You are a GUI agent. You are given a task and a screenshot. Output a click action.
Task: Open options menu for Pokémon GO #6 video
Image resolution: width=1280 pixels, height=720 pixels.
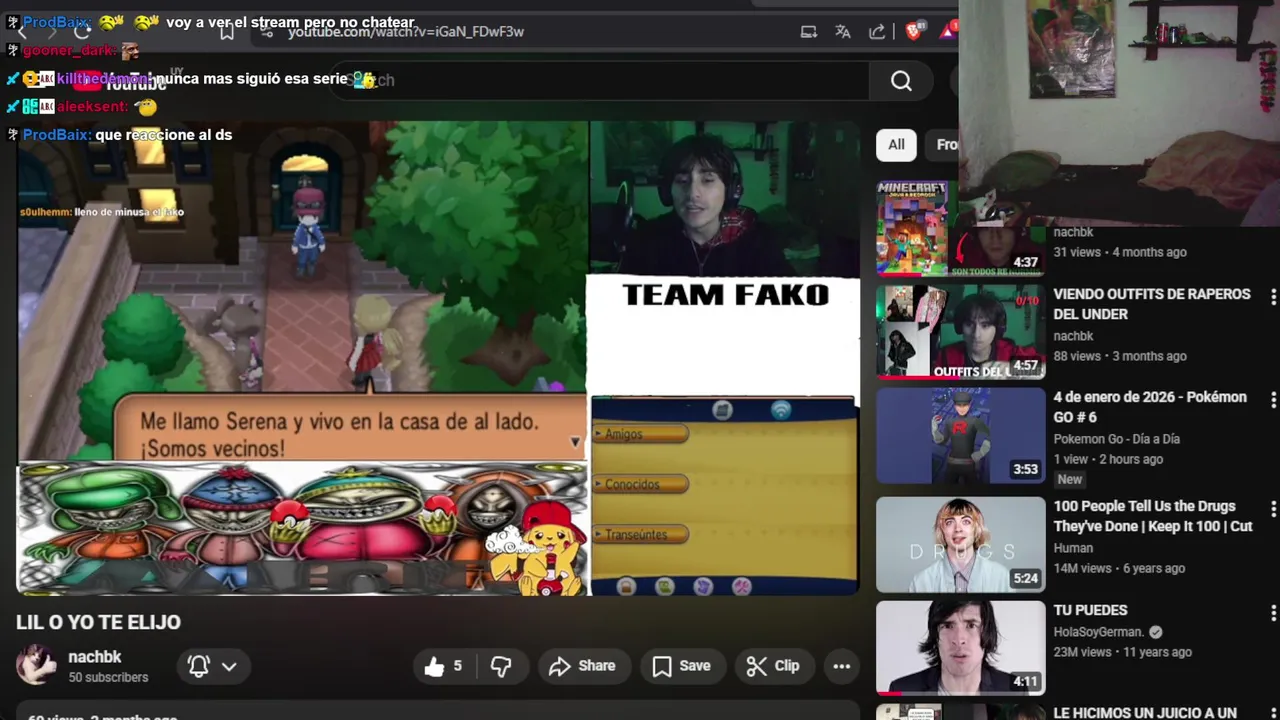[x=1273, y=400]
